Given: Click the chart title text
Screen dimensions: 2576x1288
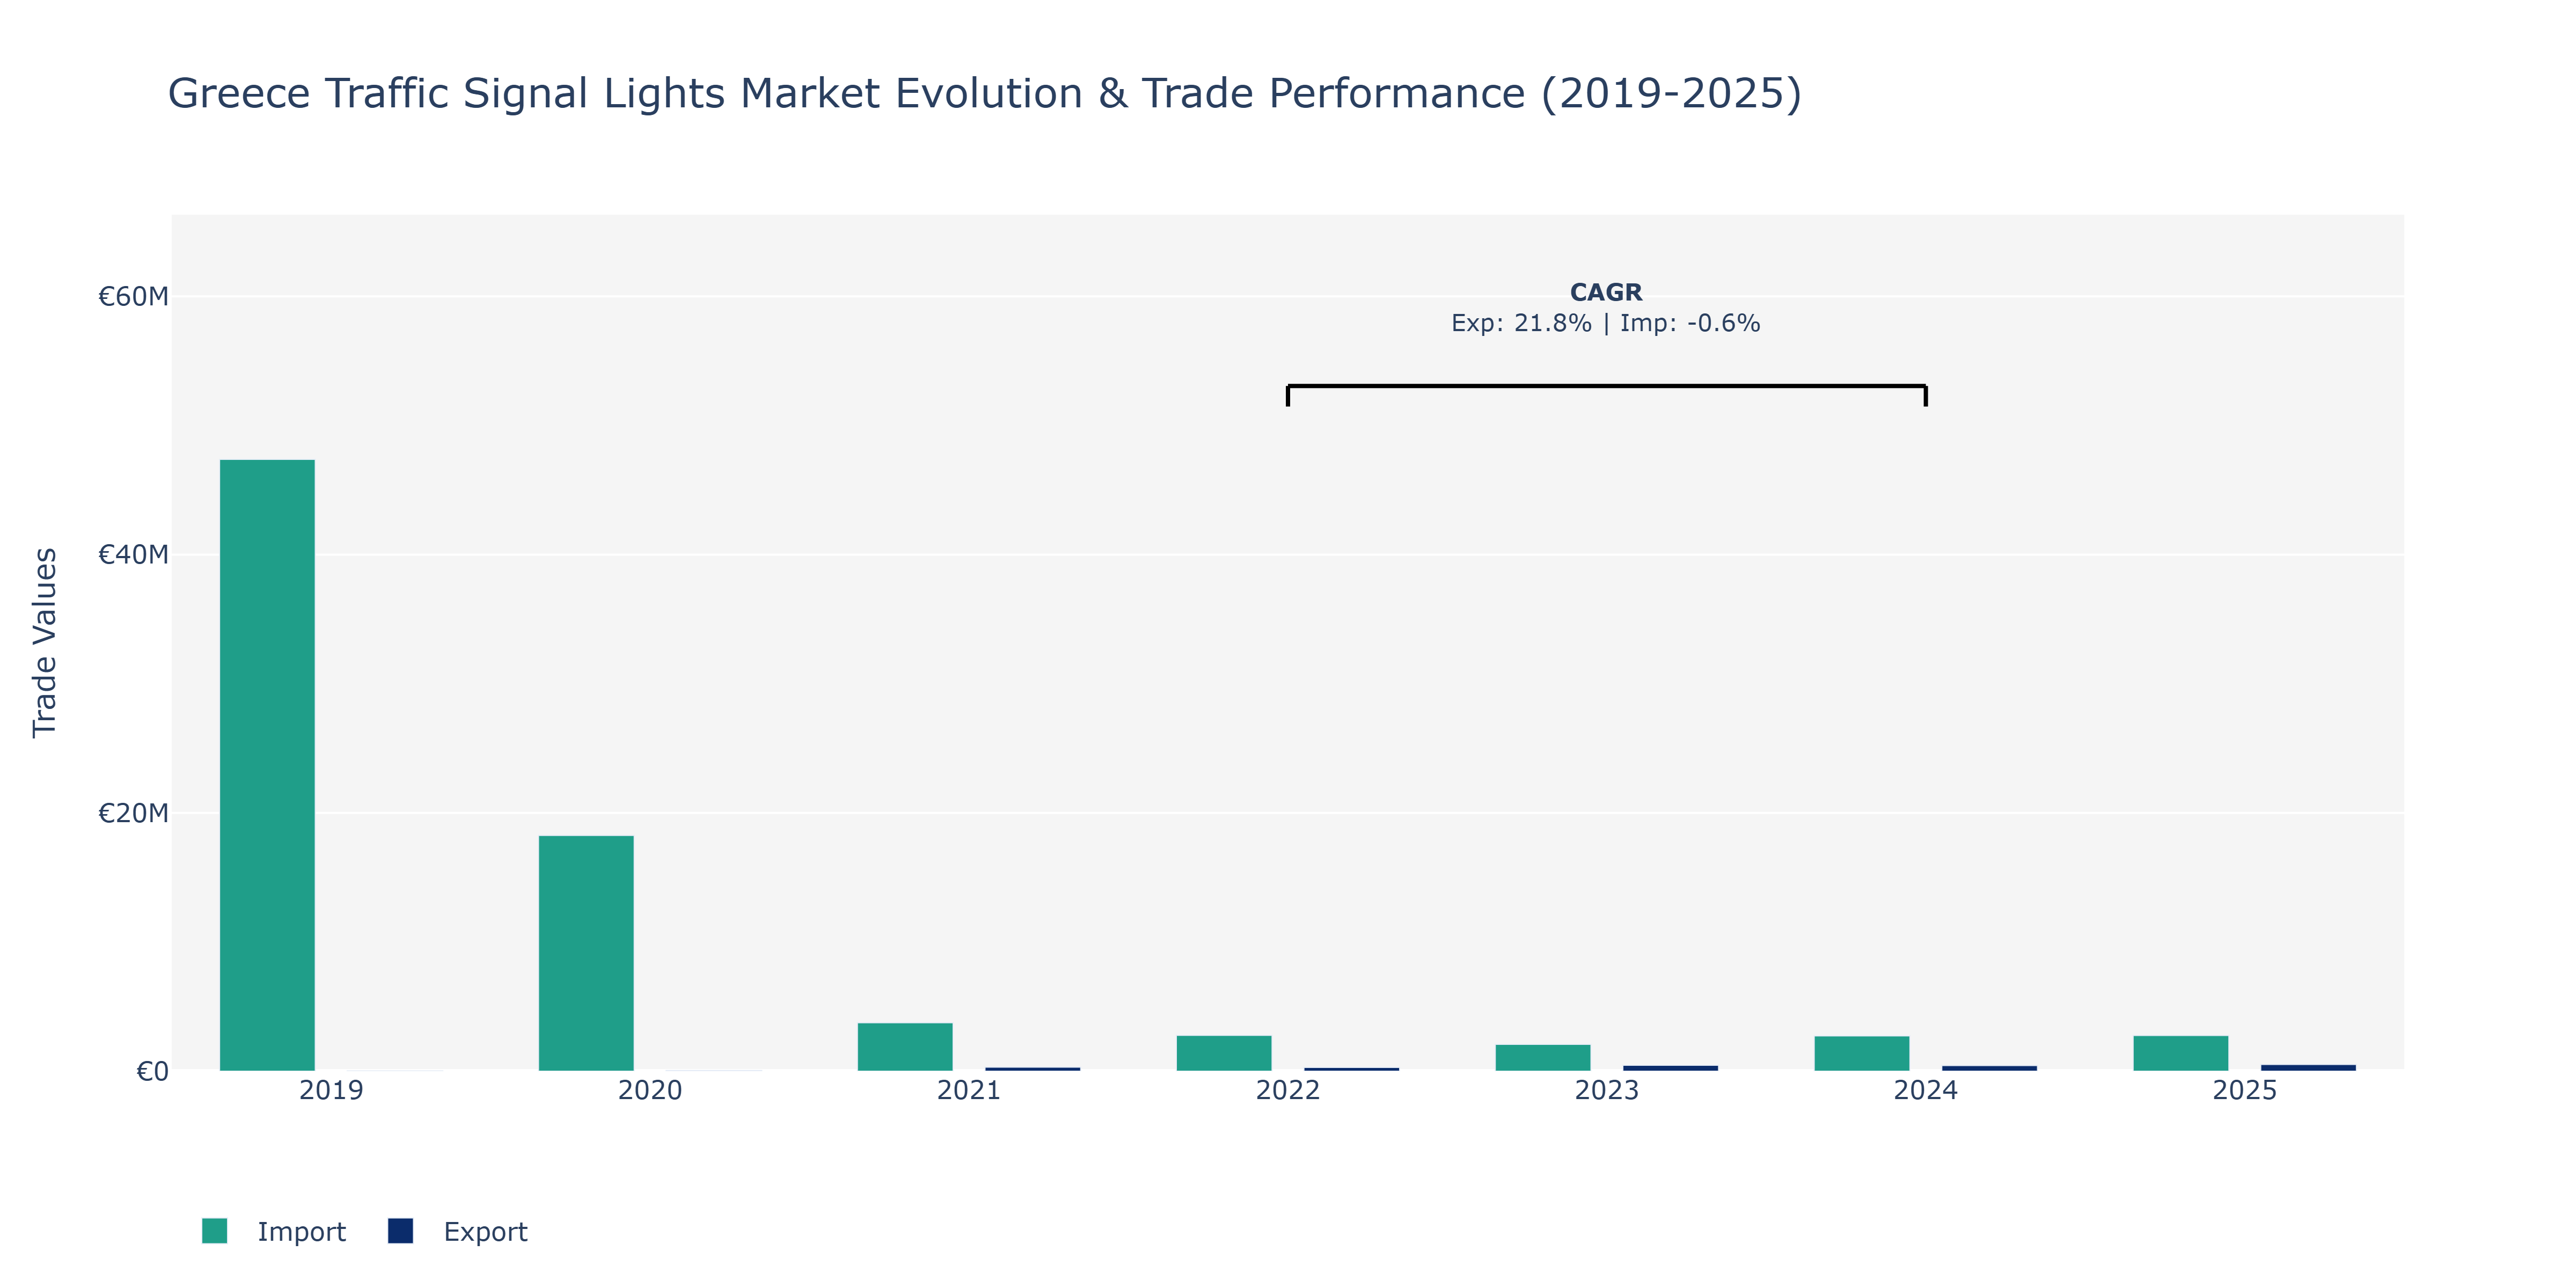Looking at the screenshot, I should coord(985,94).
